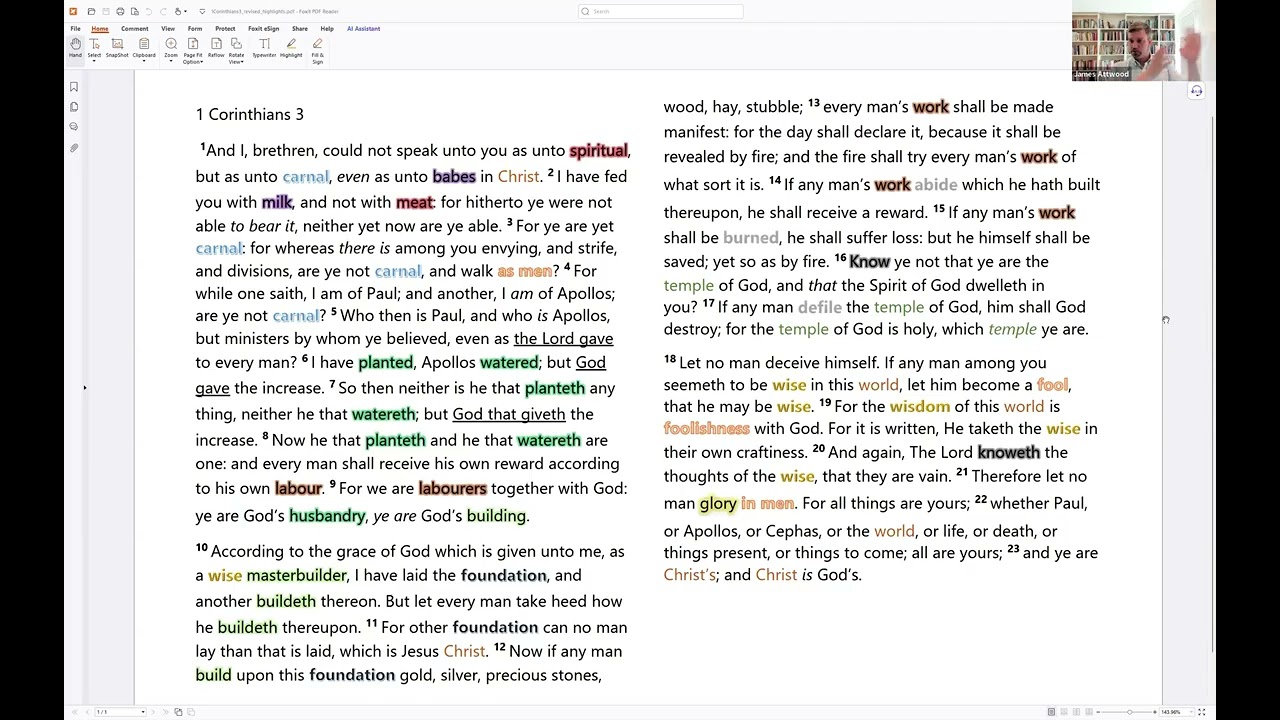Switch to the Comment tab
Viewport: 1280px width, 720px height.
pyautogui.click(x=135, y=29)
